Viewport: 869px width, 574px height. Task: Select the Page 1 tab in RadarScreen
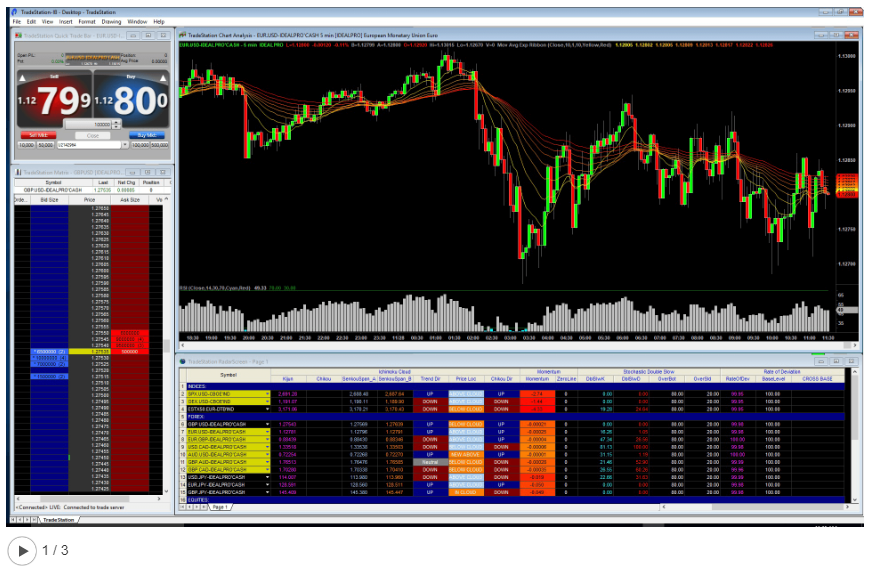tap(219, 507)
